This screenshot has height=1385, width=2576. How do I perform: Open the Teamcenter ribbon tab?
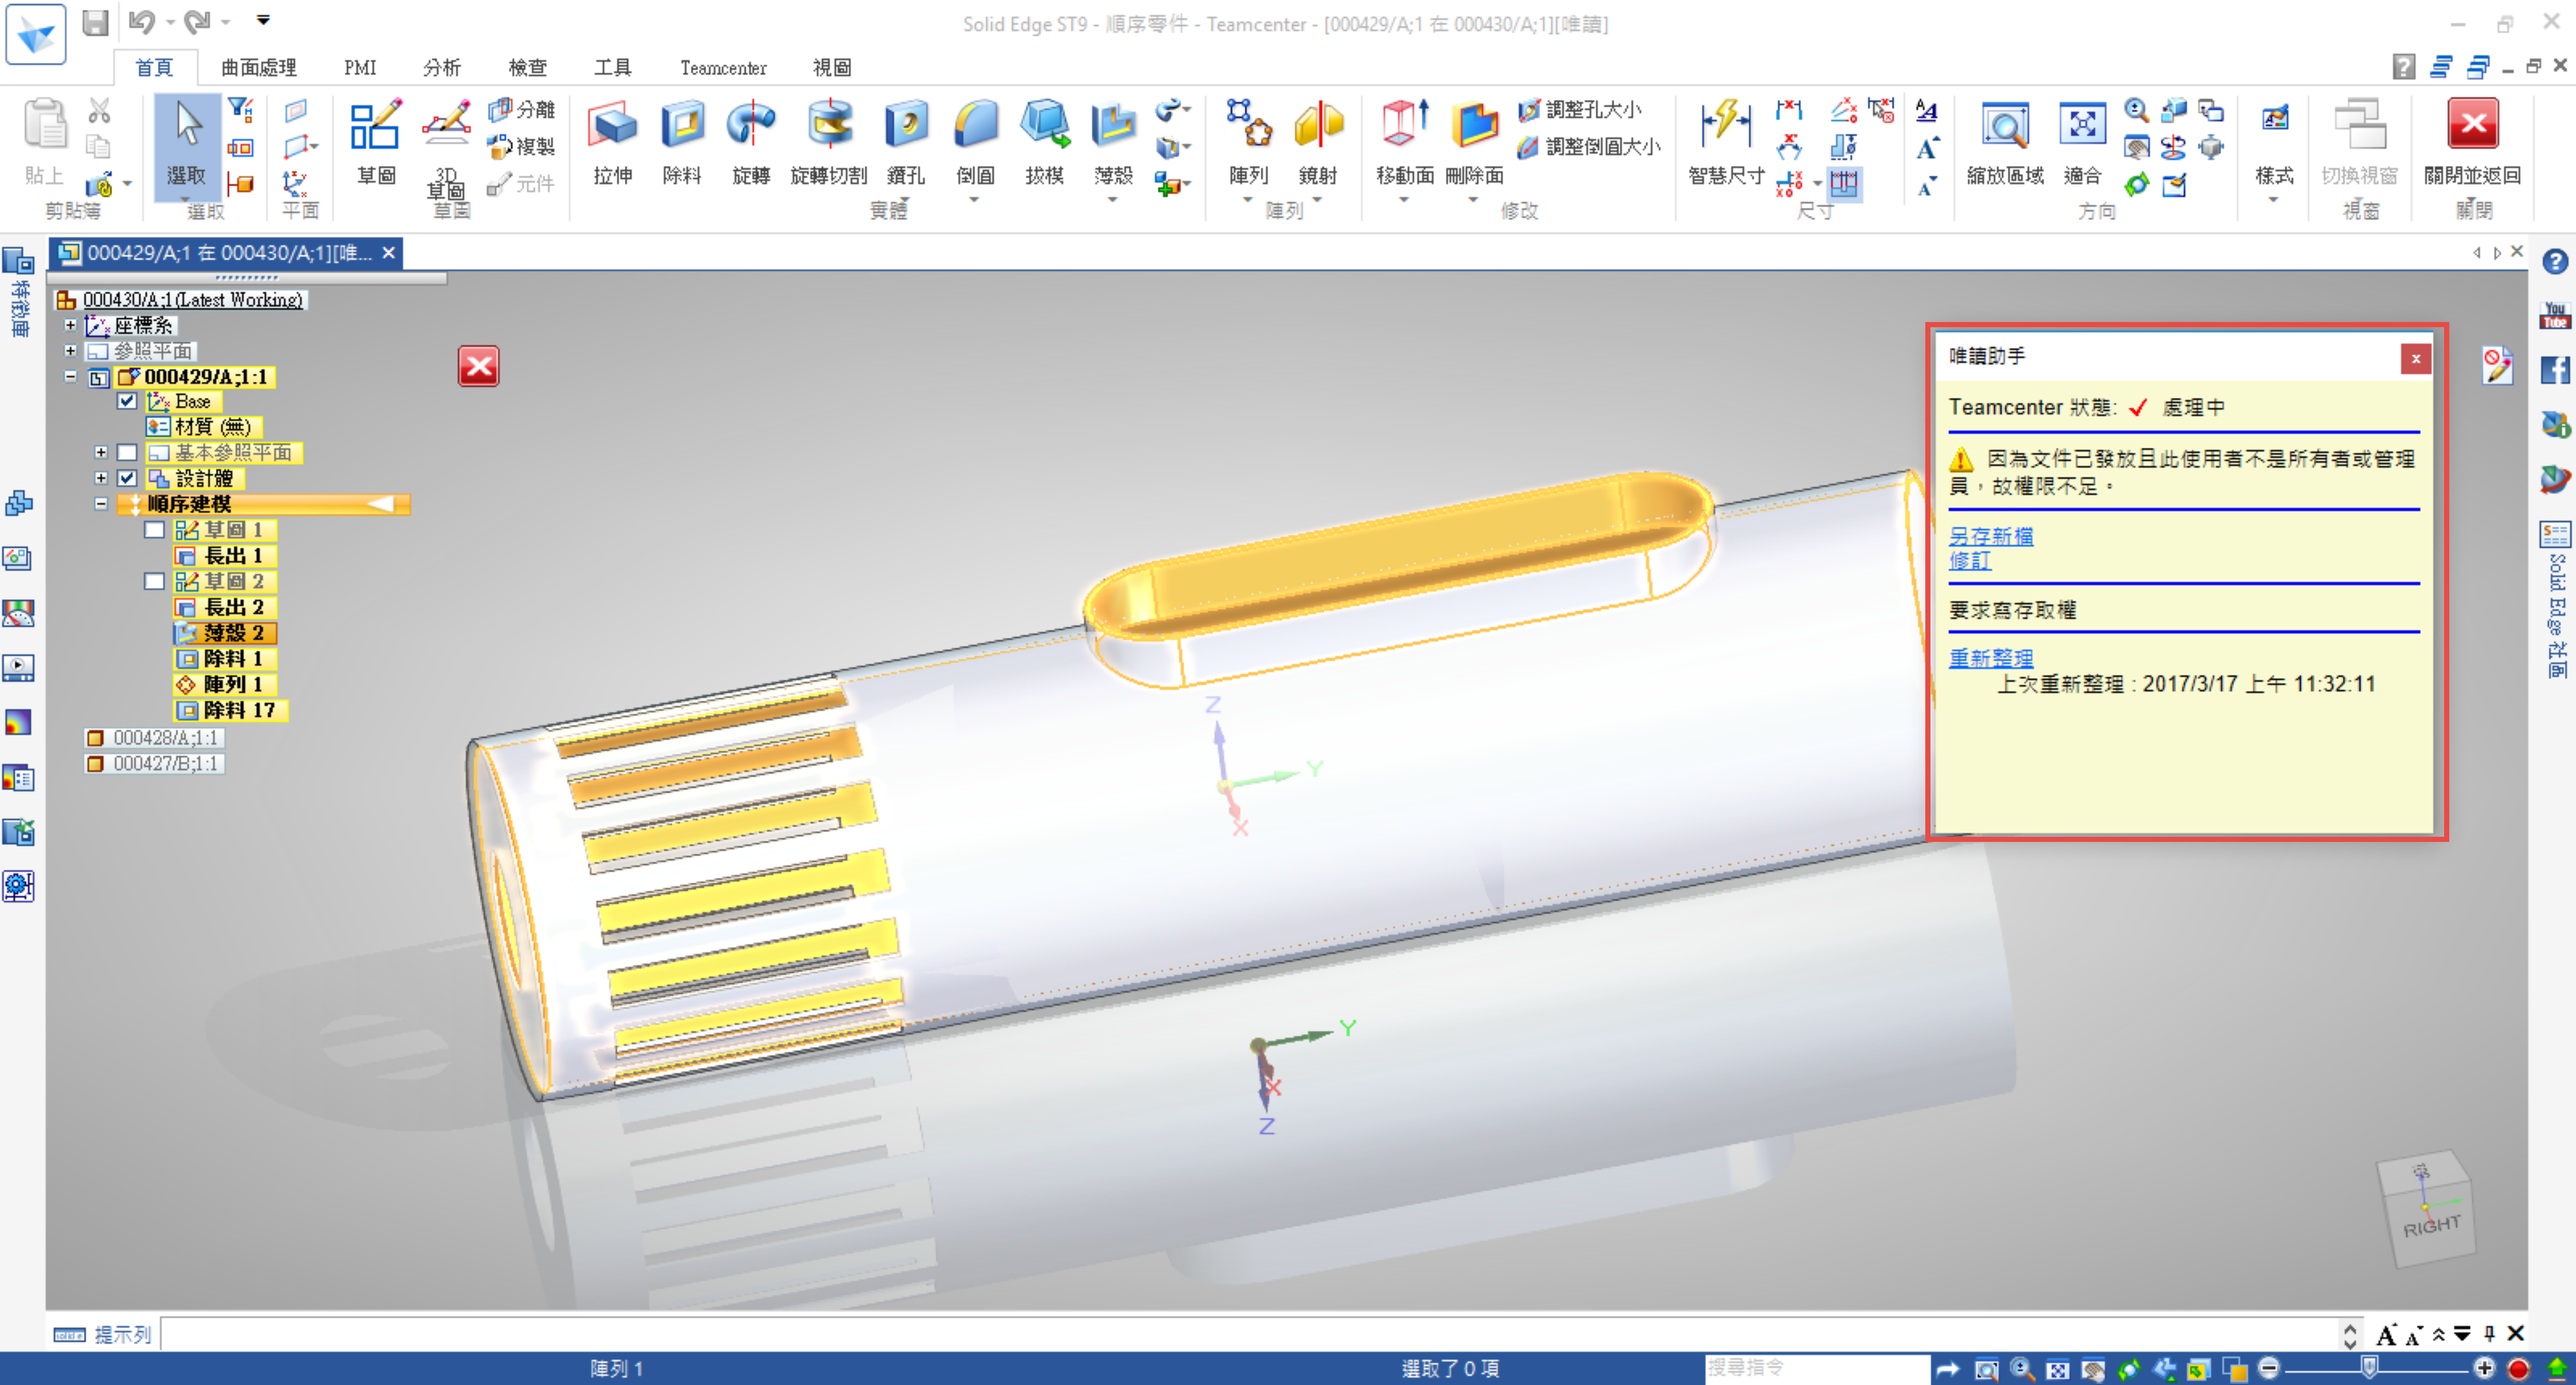pyautogui.click(x=723, y=67)
